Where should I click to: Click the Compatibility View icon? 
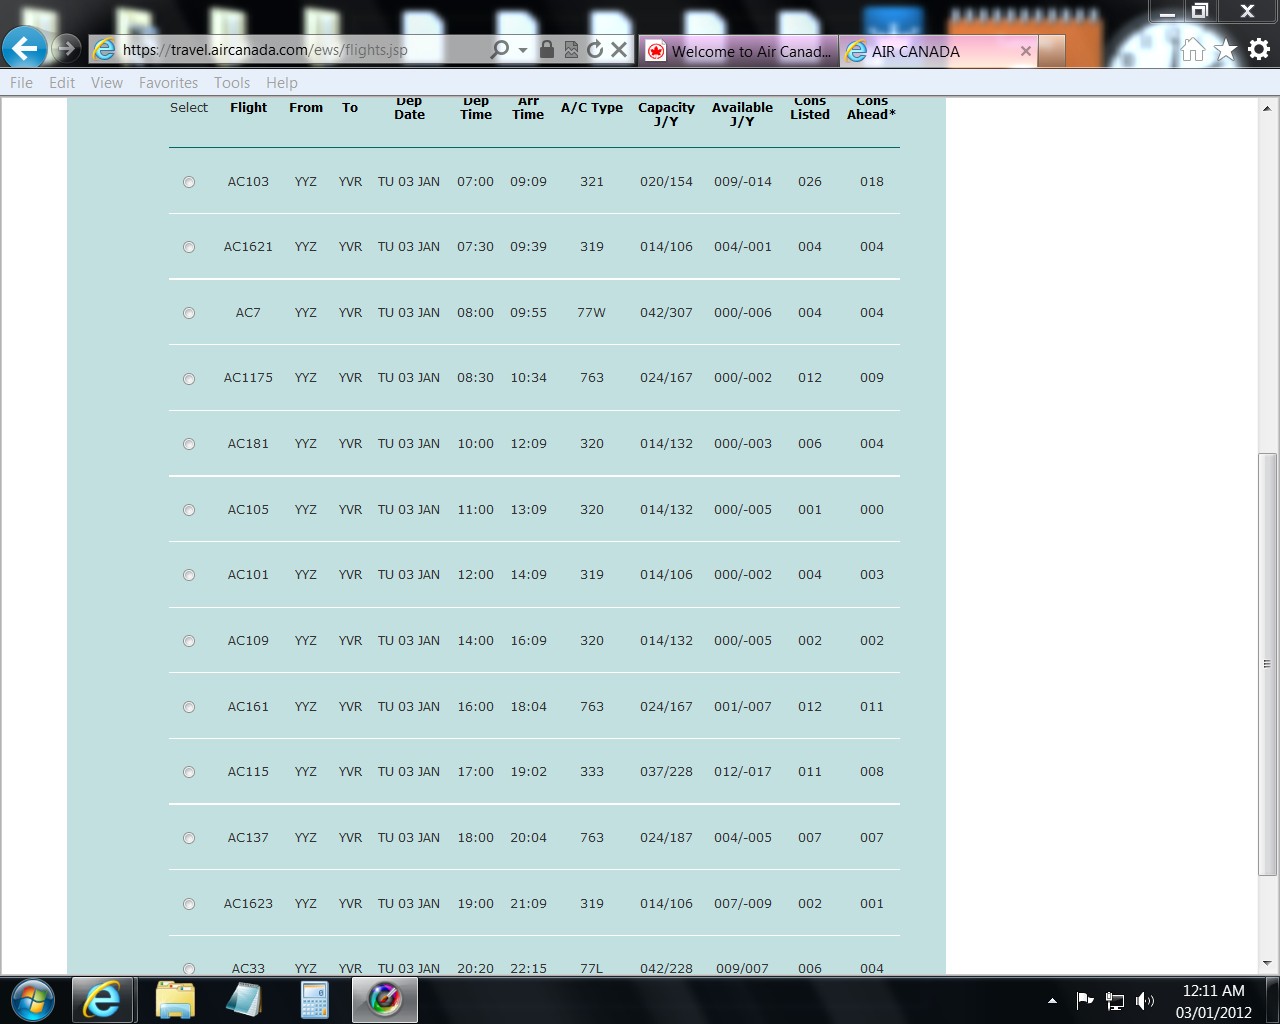571,49
